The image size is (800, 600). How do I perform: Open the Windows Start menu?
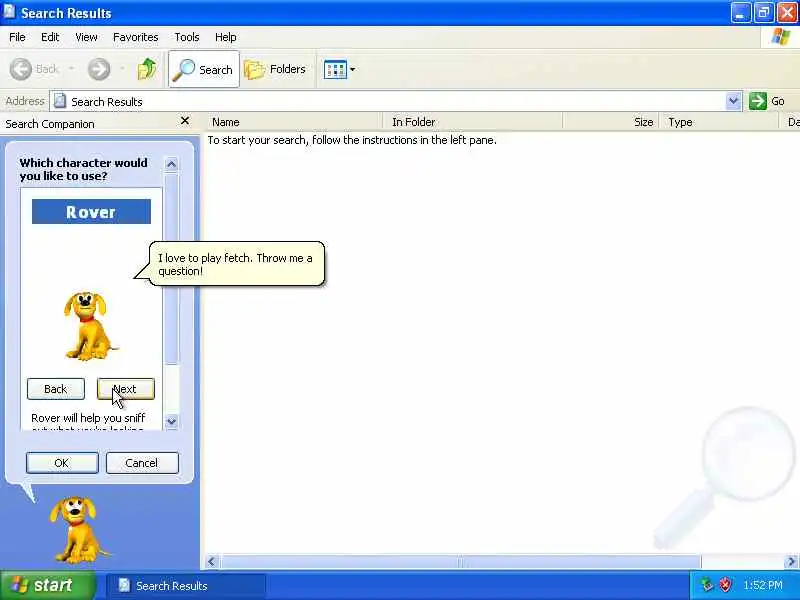[x=47, y=585]
